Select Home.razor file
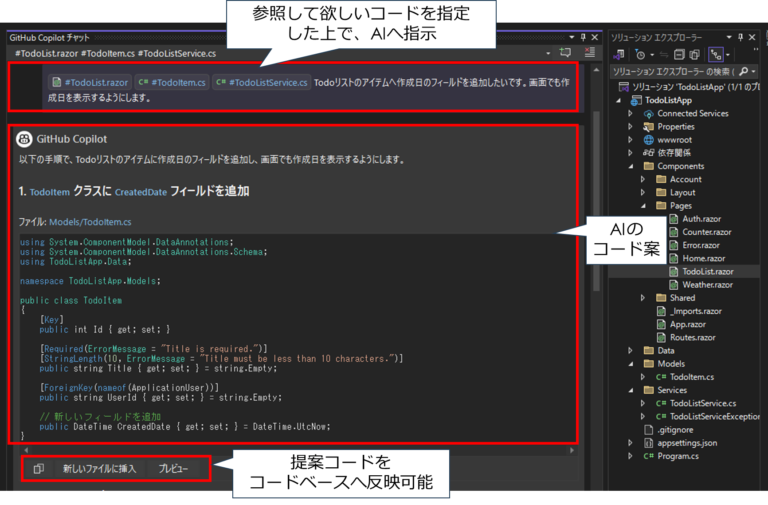768x505 pixels. pos(703,259)
